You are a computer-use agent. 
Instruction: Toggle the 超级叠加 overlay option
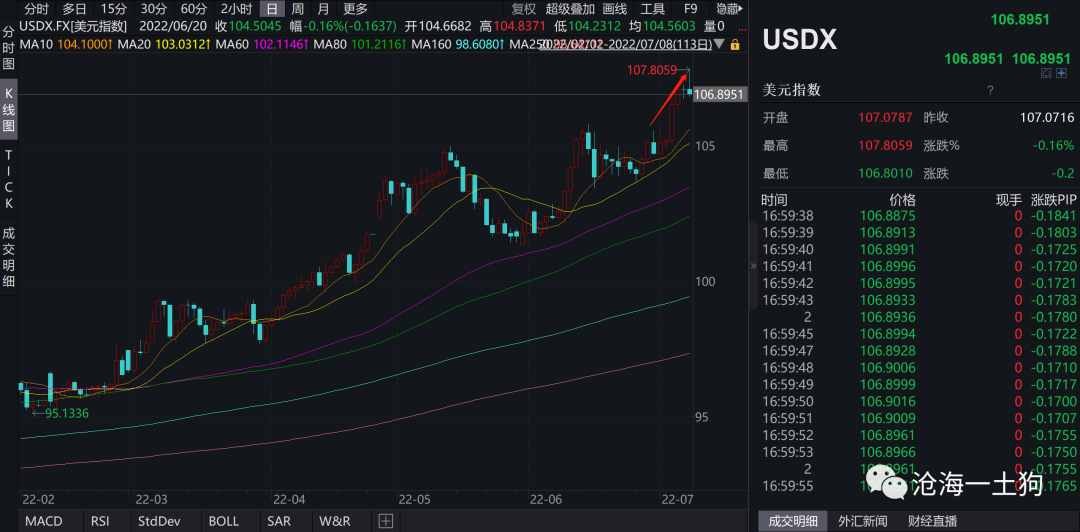[x=570, y=9]
